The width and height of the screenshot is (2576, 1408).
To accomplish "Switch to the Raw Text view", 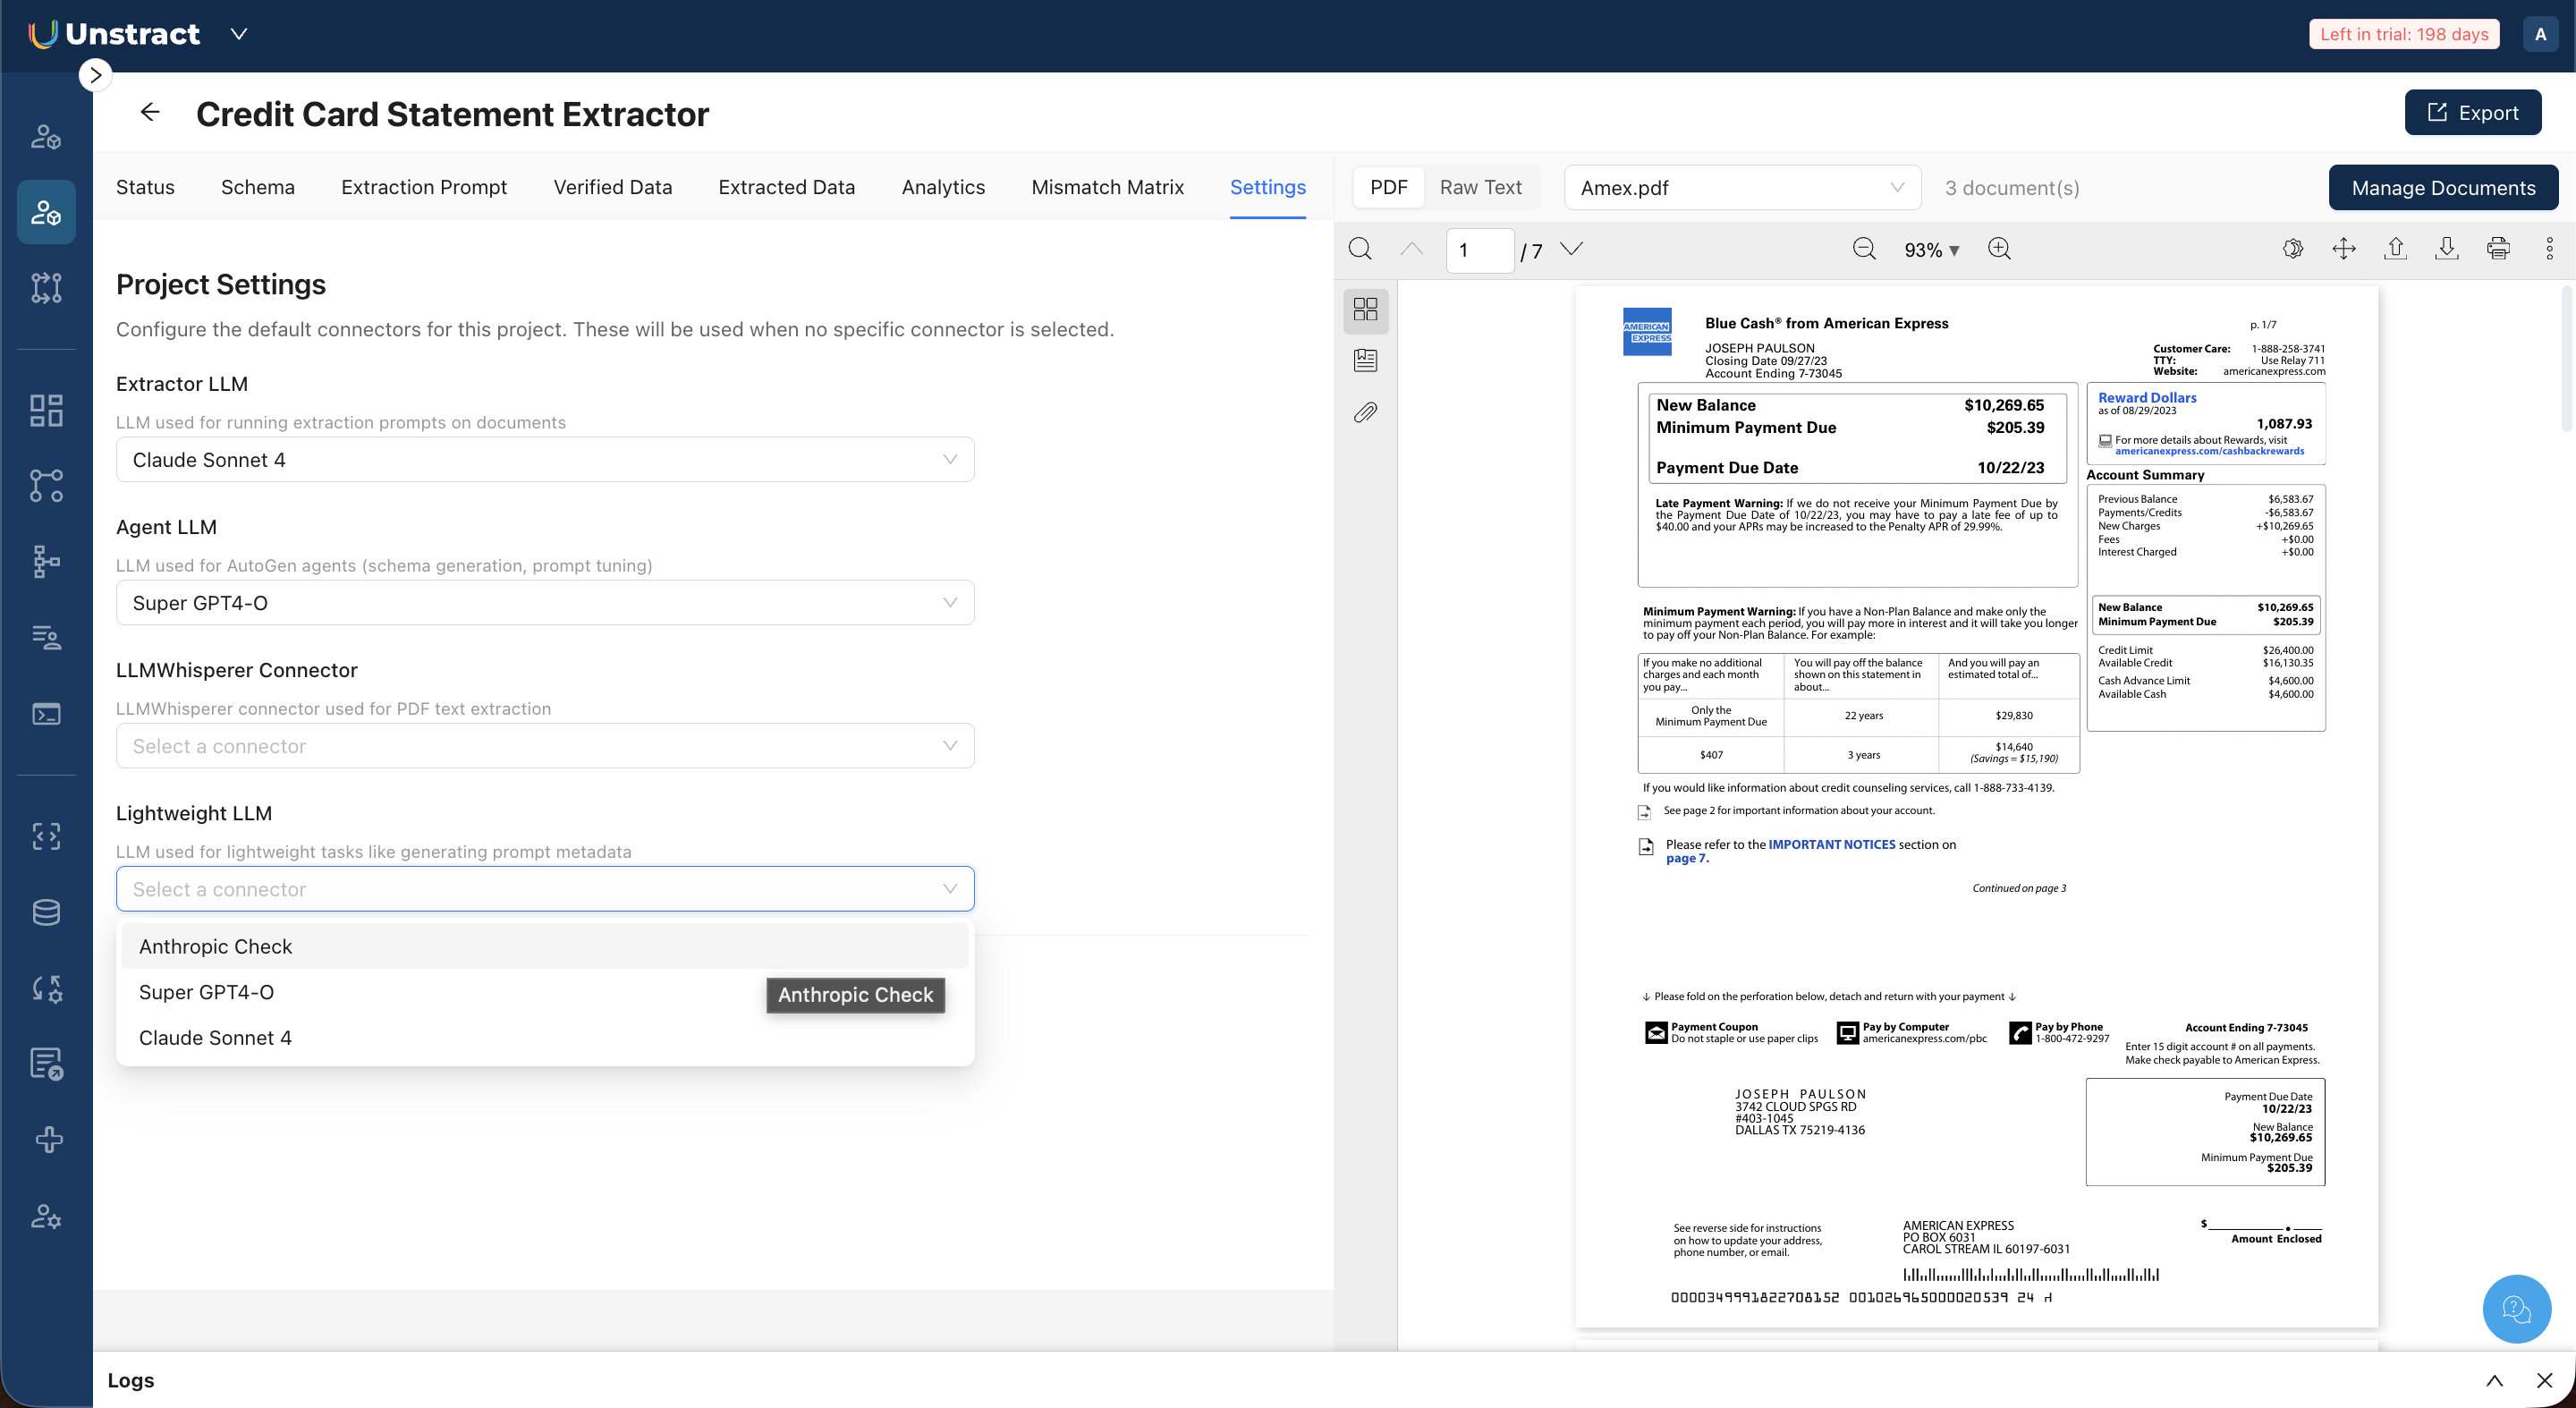I will pos(1480,187).
